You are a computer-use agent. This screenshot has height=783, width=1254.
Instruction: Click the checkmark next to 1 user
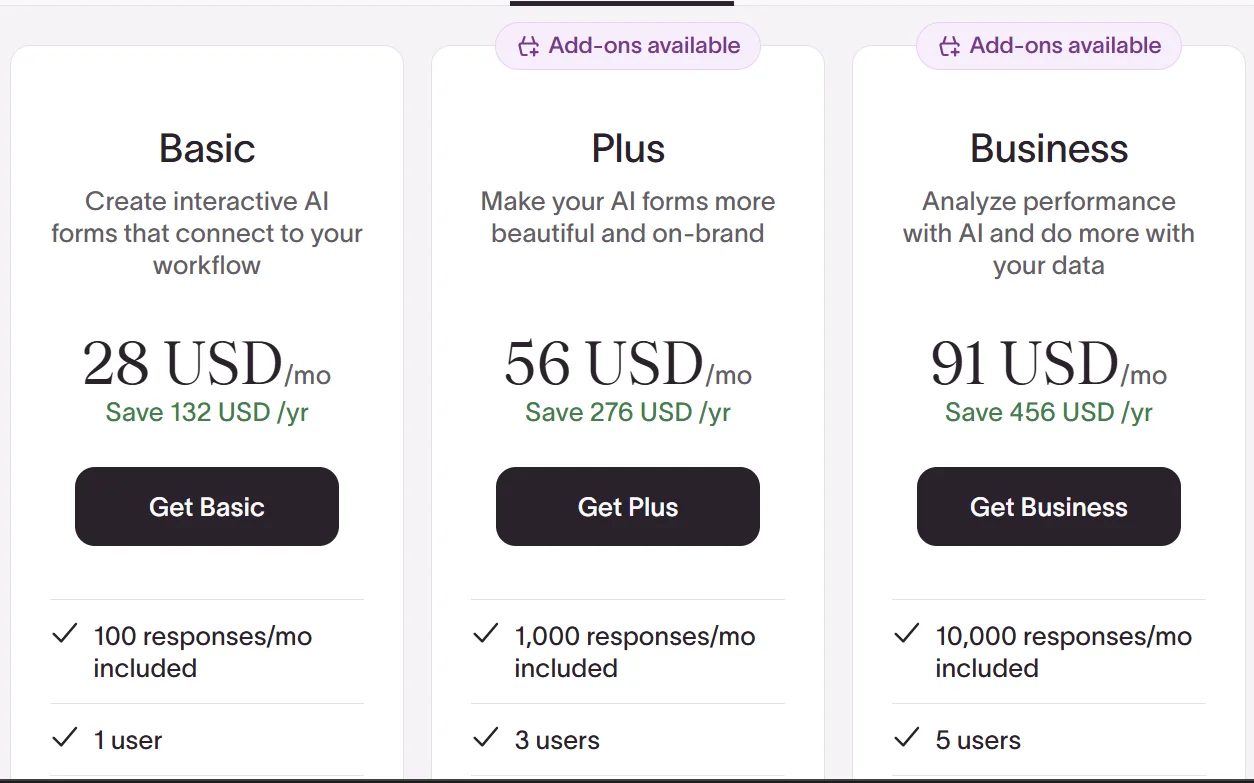[x=65, y=738]
